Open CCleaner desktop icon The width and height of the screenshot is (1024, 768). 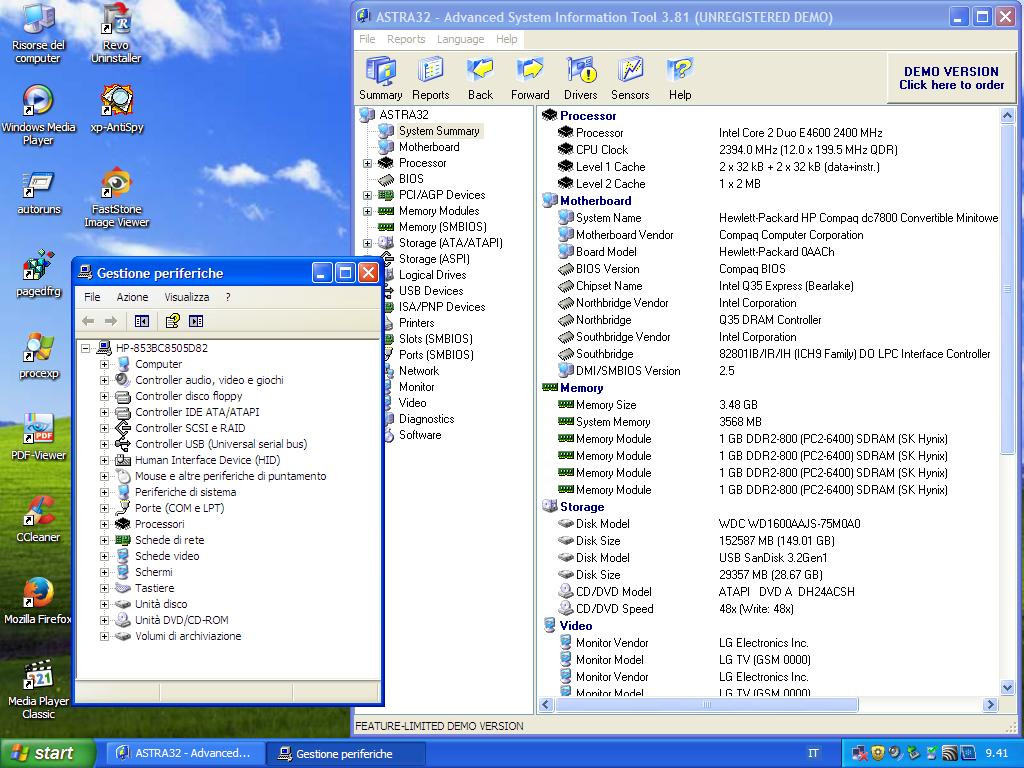point(38,511)
